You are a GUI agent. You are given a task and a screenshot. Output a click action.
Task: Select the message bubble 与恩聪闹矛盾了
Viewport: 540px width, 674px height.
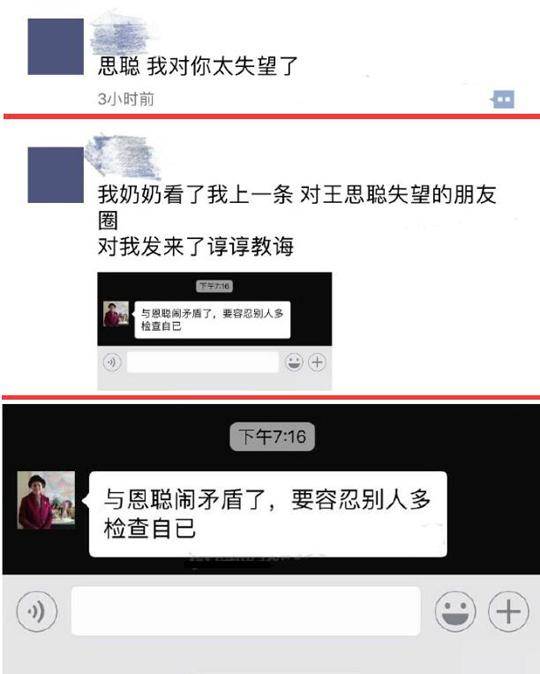tap(268, 514)
